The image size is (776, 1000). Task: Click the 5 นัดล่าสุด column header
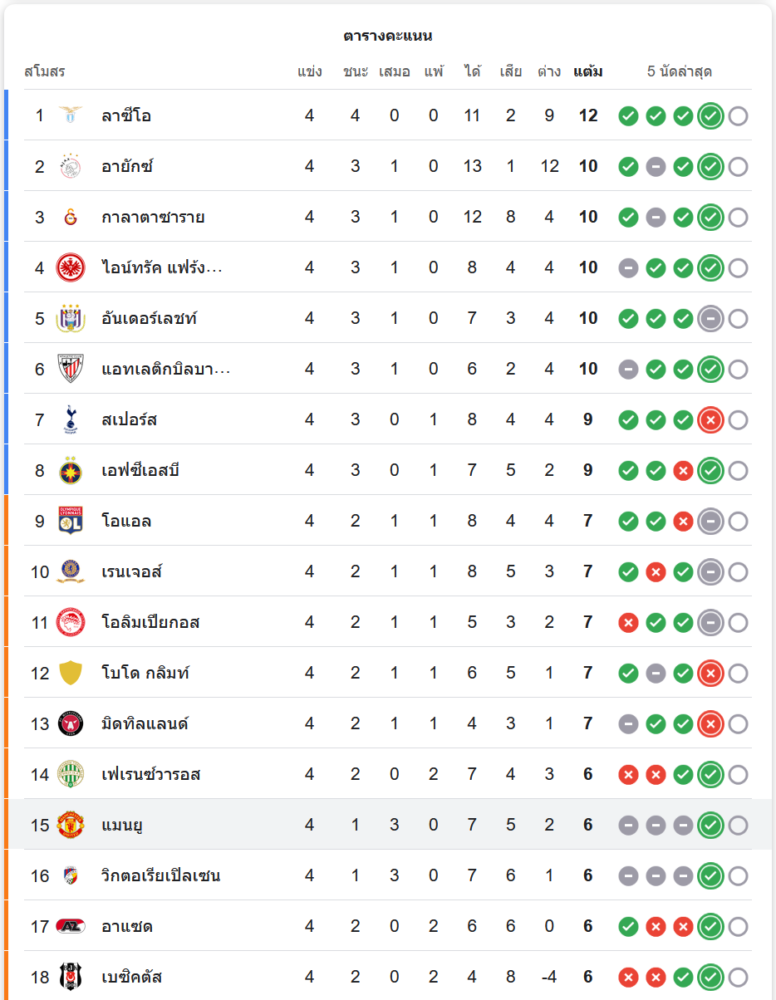pos(680,71)
